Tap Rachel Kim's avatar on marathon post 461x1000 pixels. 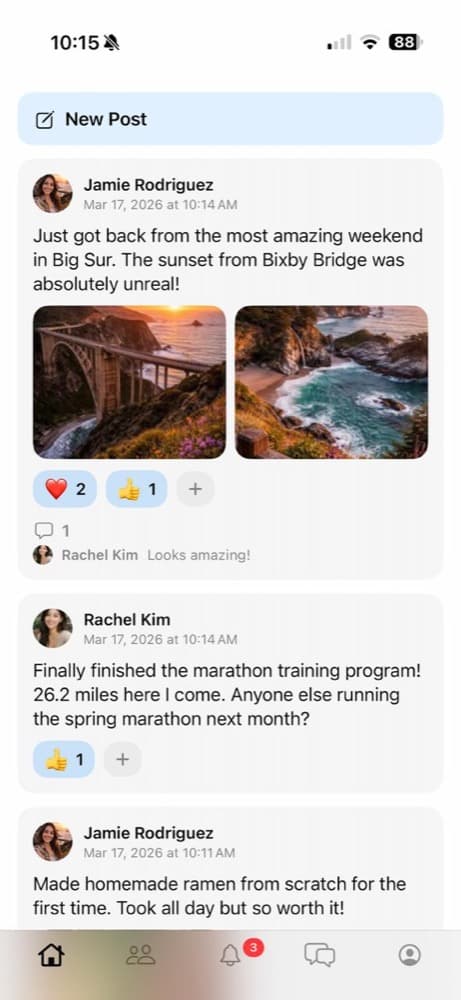[x=52, y=628]
